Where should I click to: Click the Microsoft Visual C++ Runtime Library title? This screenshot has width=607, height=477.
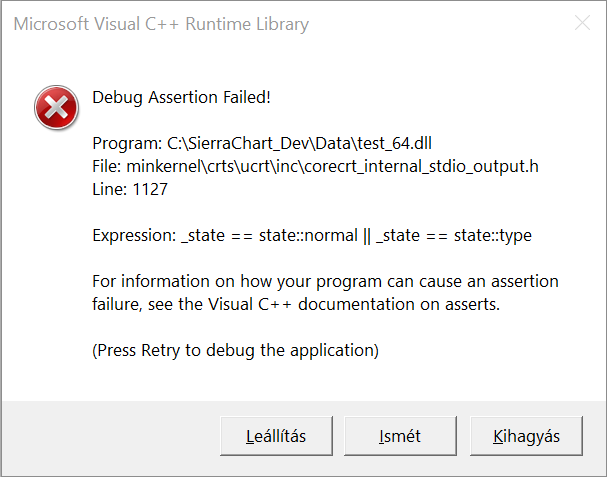(161, 24)
